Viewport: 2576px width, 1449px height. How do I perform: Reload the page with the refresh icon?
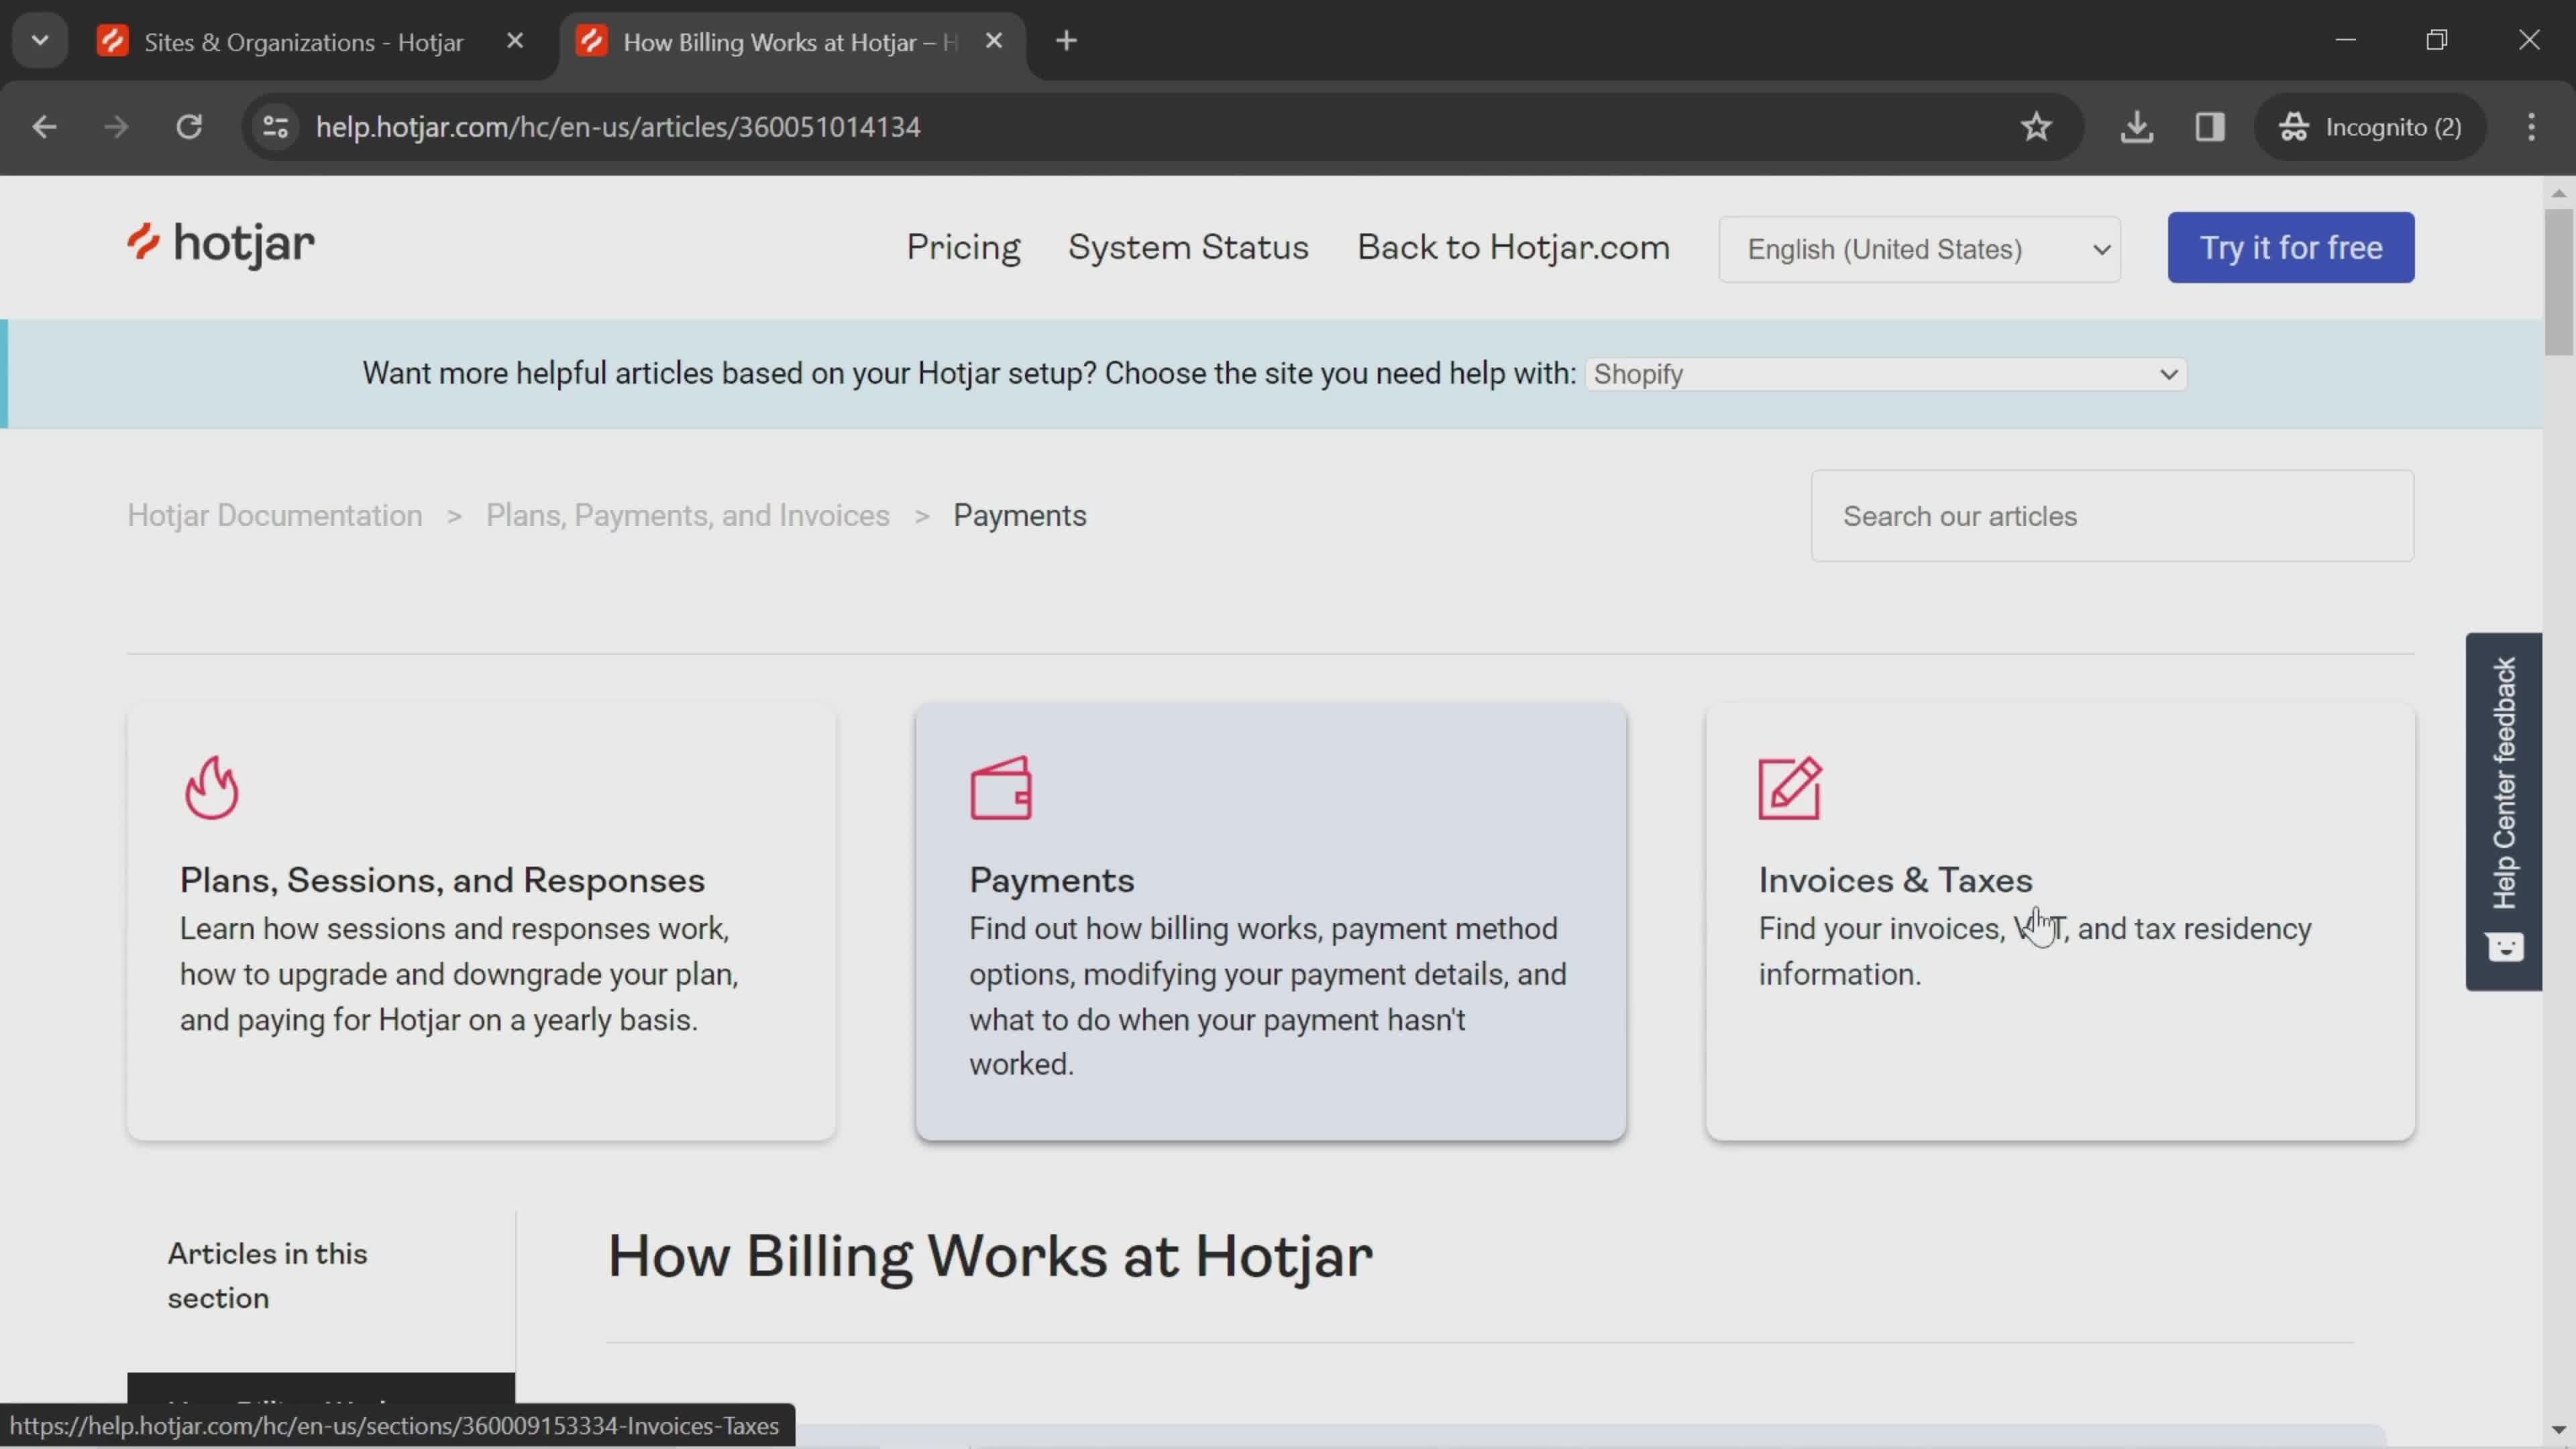[189, 127]
